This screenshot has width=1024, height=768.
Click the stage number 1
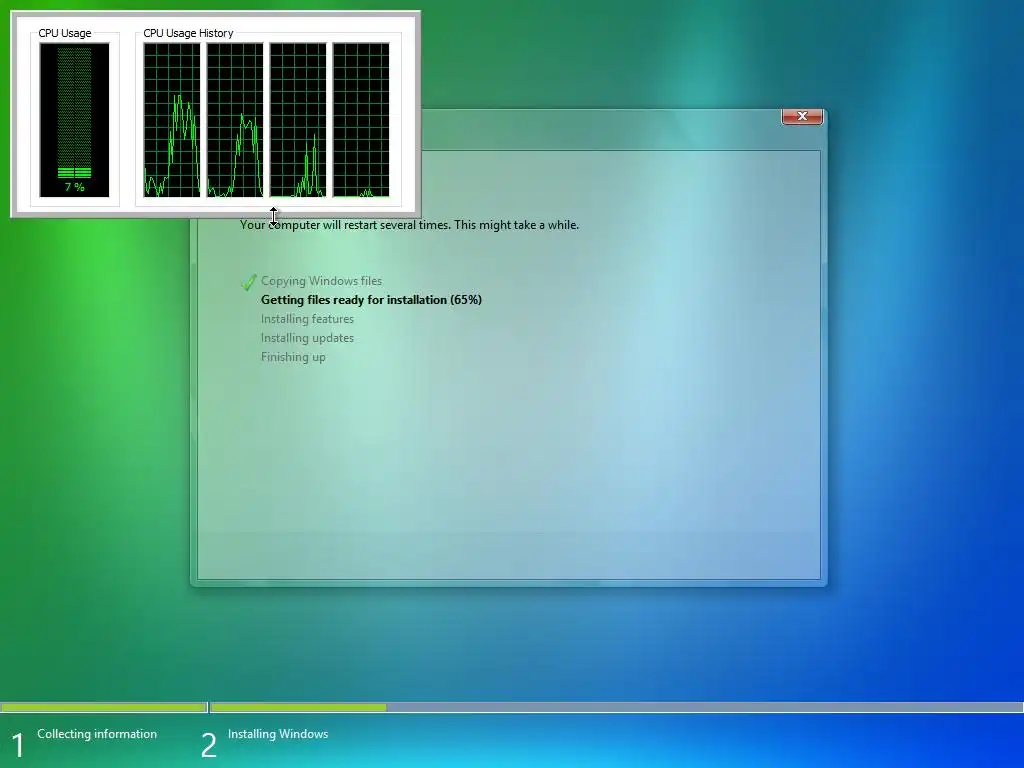[x=18, y=745]
